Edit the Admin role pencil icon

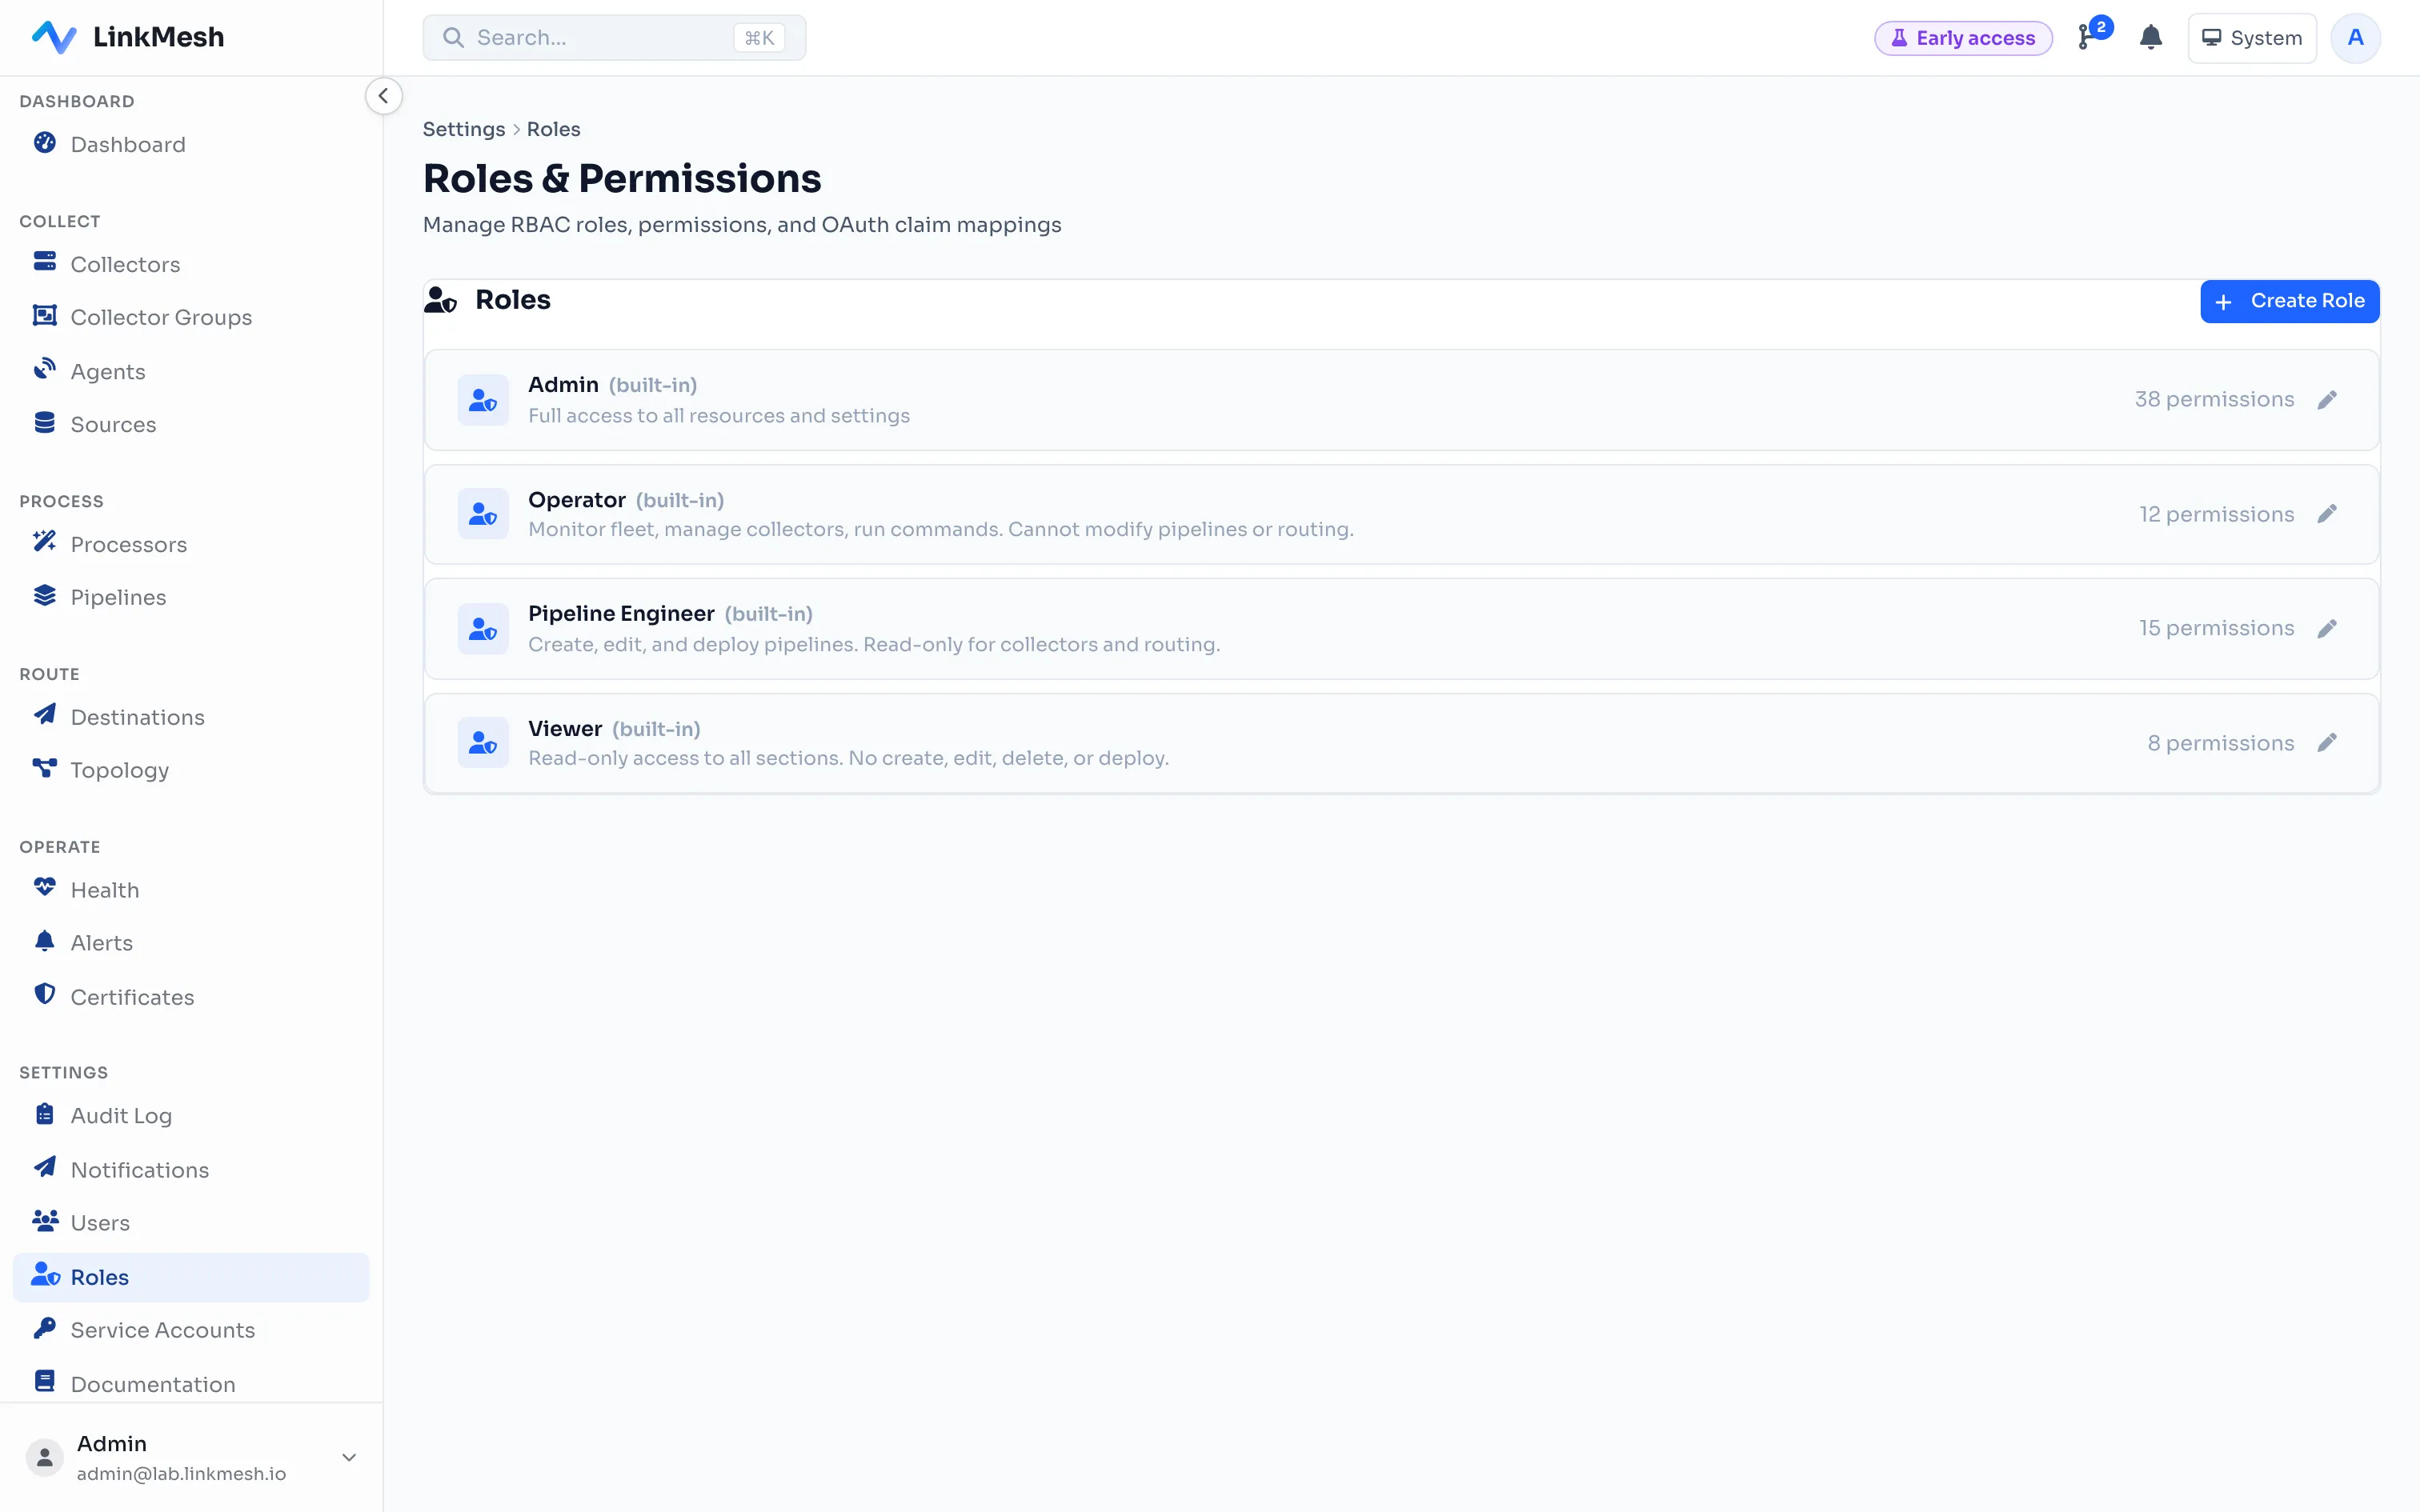2327,400
